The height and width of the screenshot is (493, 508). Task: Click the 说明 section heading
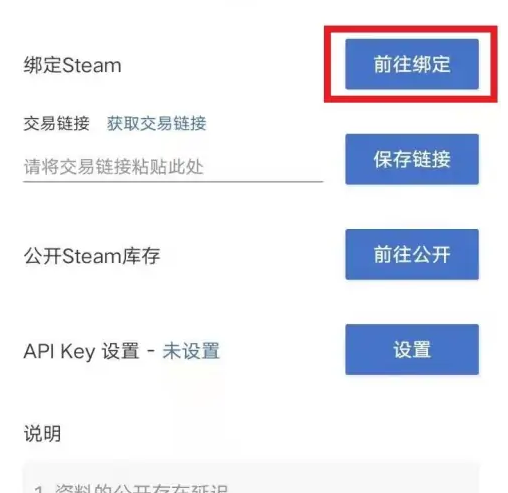tap(42, 433)
